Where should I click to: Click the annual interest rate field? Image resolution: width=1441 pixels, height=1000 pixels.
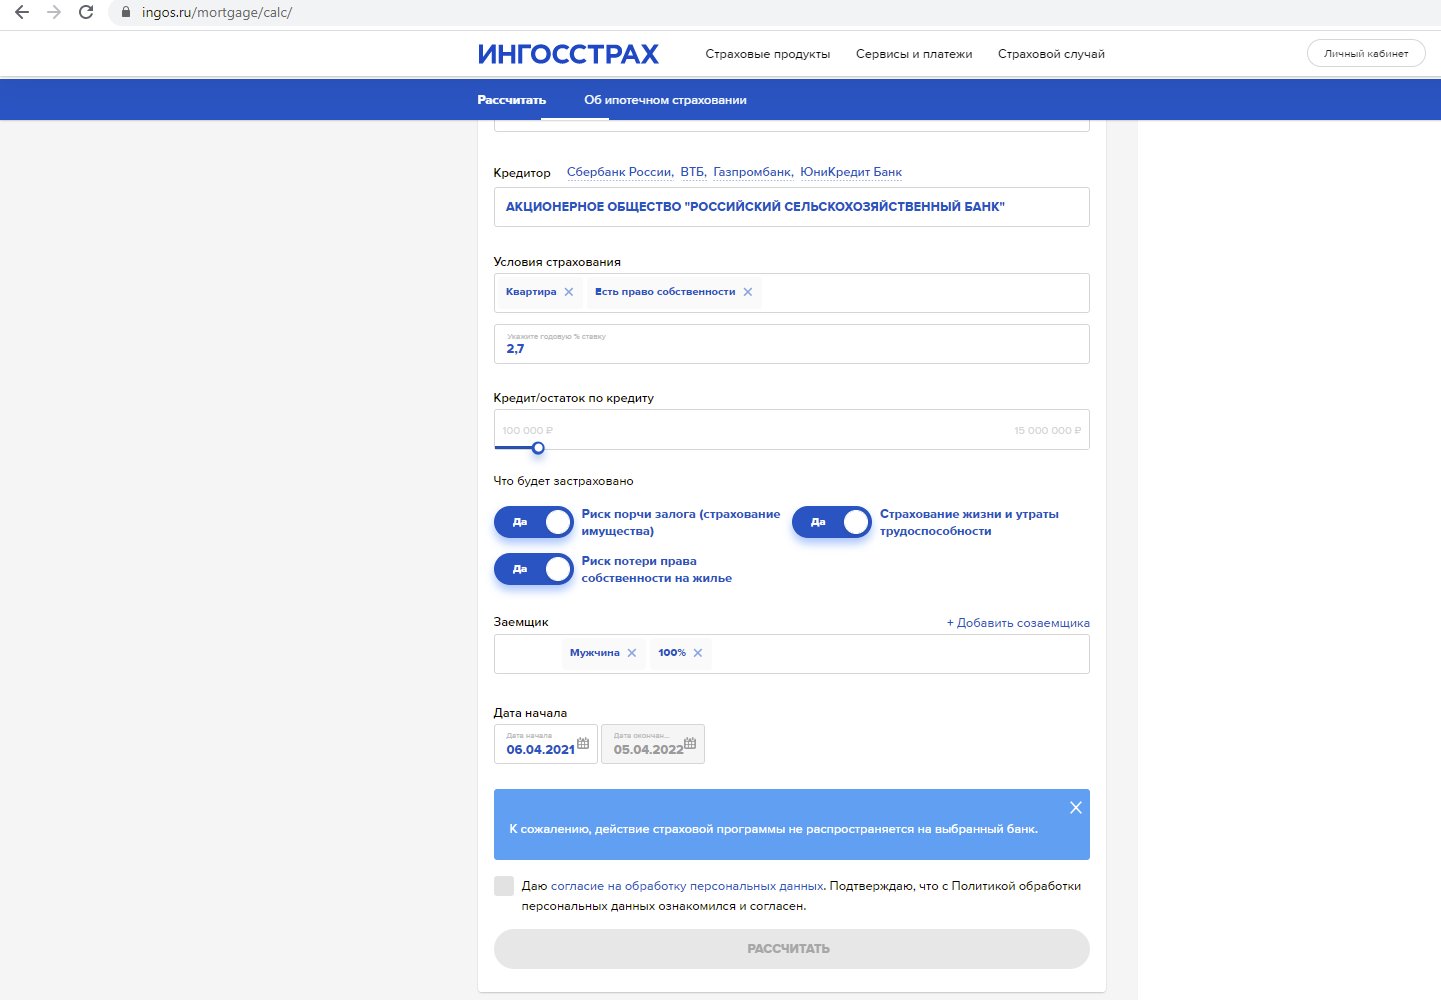click(x=791, y=344)
